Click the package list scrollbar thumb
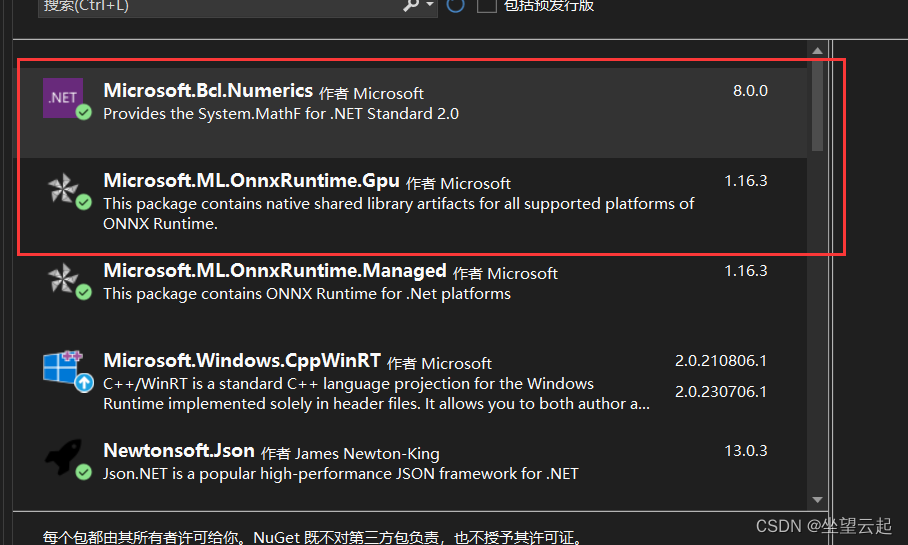Image resolution: width=908 pixels, height=545 pixels. pos(817,104)
